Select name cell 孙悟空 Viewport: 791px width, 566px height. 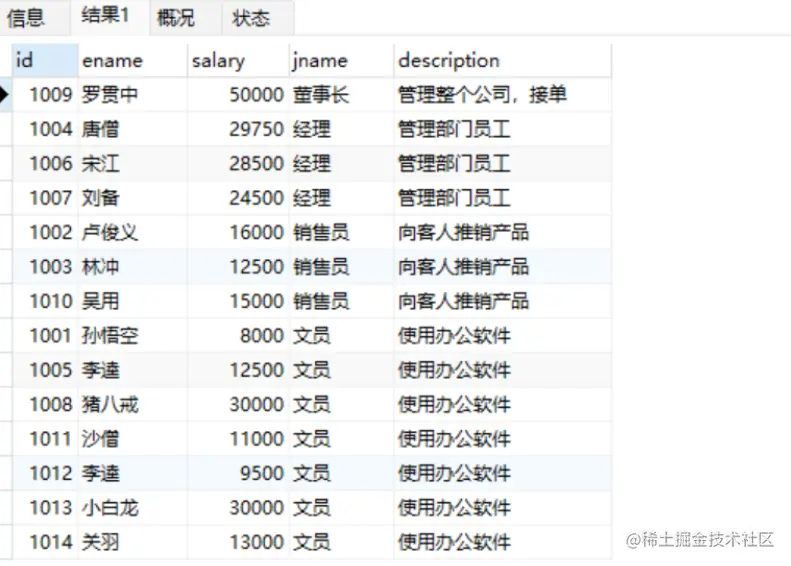[x=133, y=335]
